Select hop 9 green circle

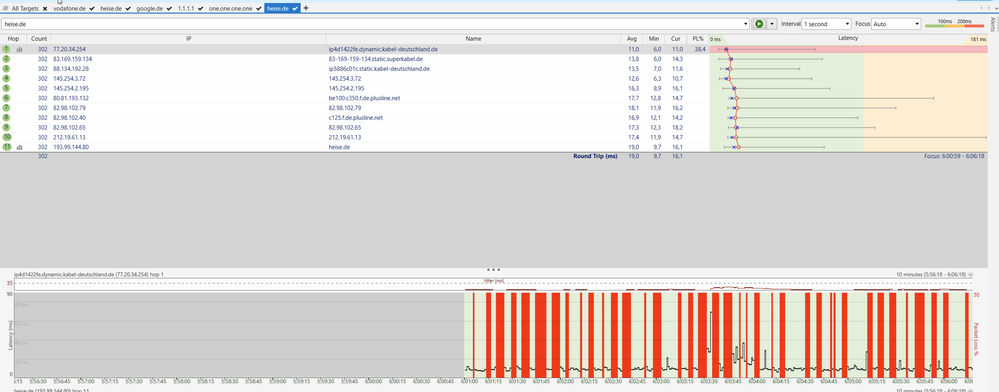6,127
